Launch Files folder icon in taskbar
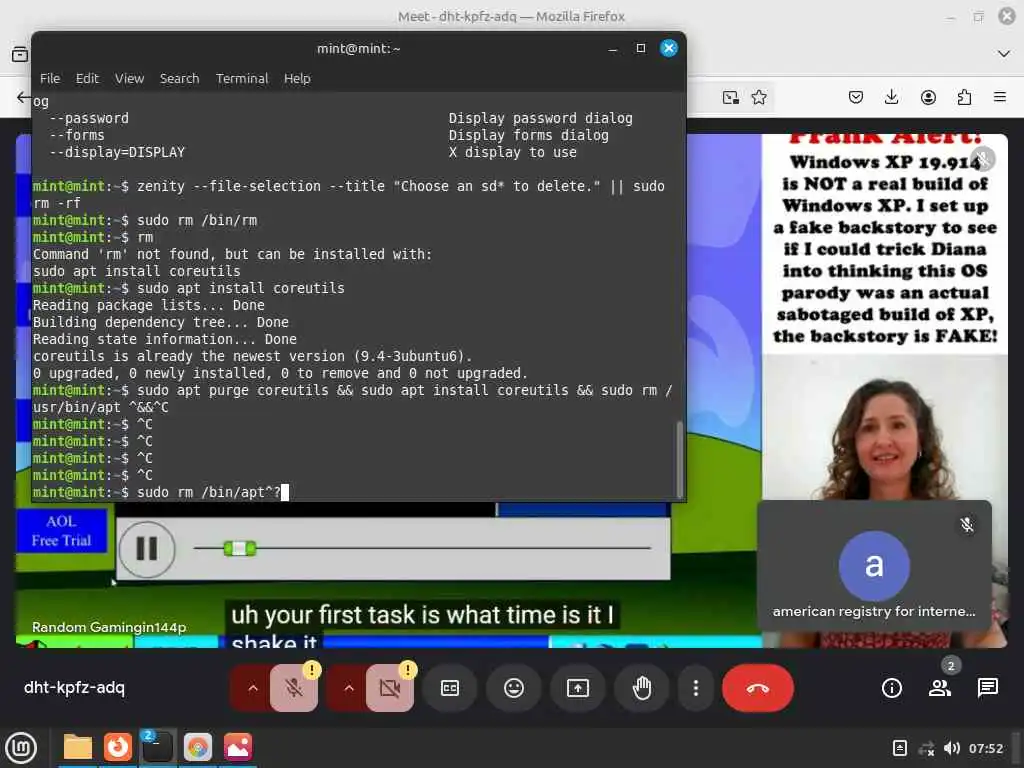 click(x=78, y=747)
